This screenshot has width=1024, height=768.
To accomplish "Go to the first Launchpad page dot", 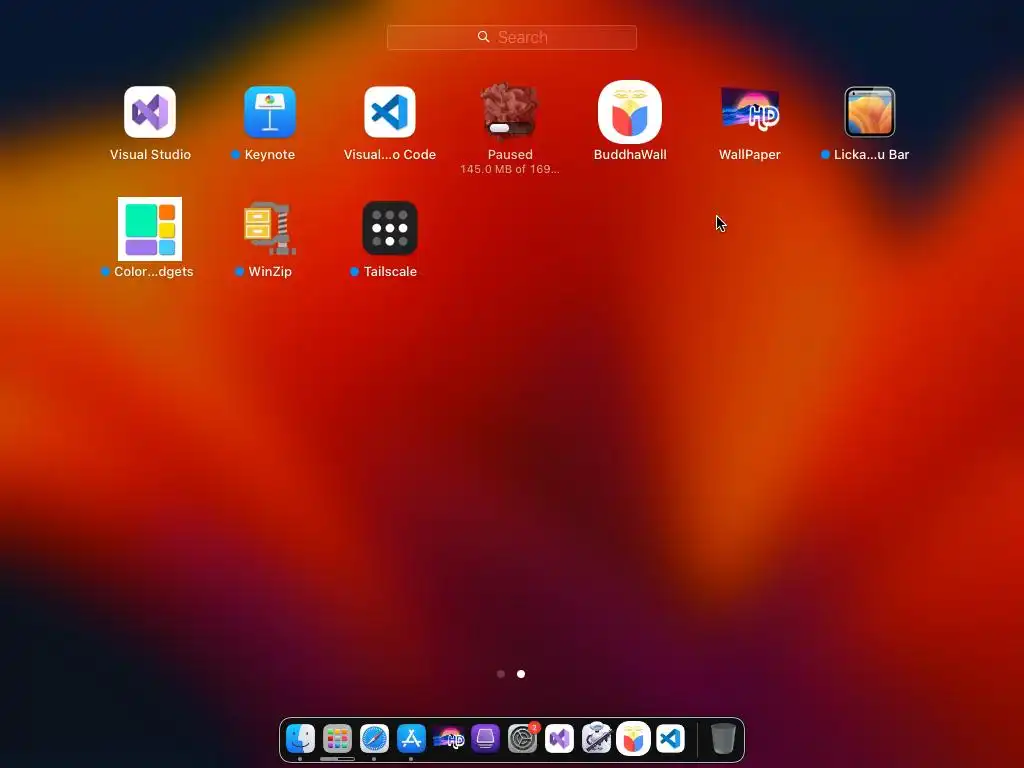I will pyautogui.click(x=501, y=674).
